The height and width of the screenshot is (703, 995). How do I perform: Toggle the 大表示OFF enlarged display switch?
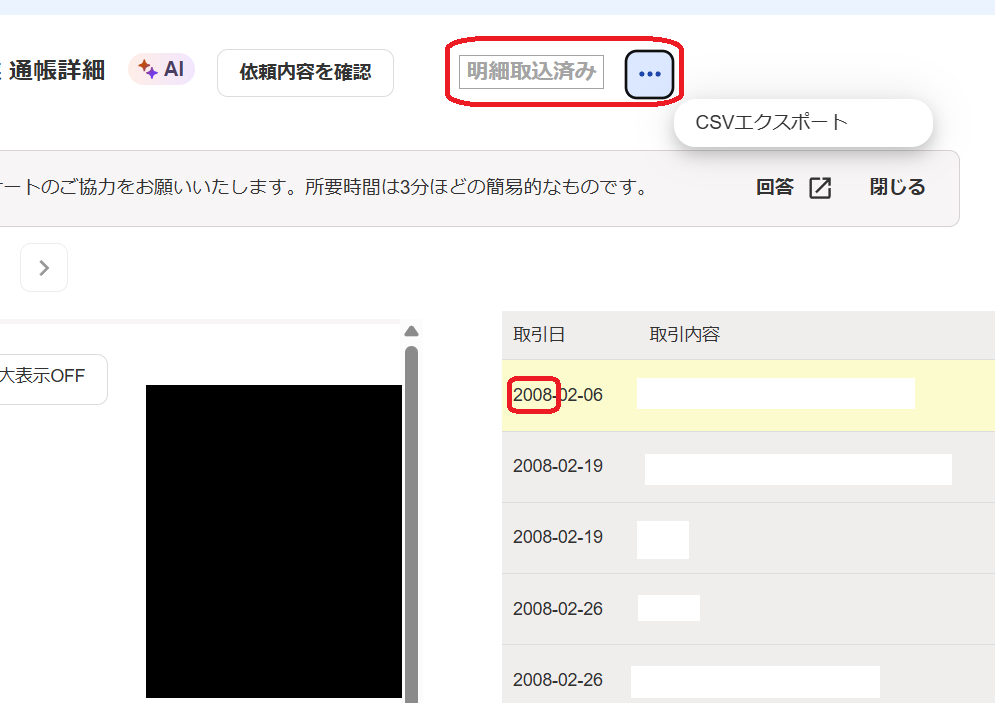(52, 377)
